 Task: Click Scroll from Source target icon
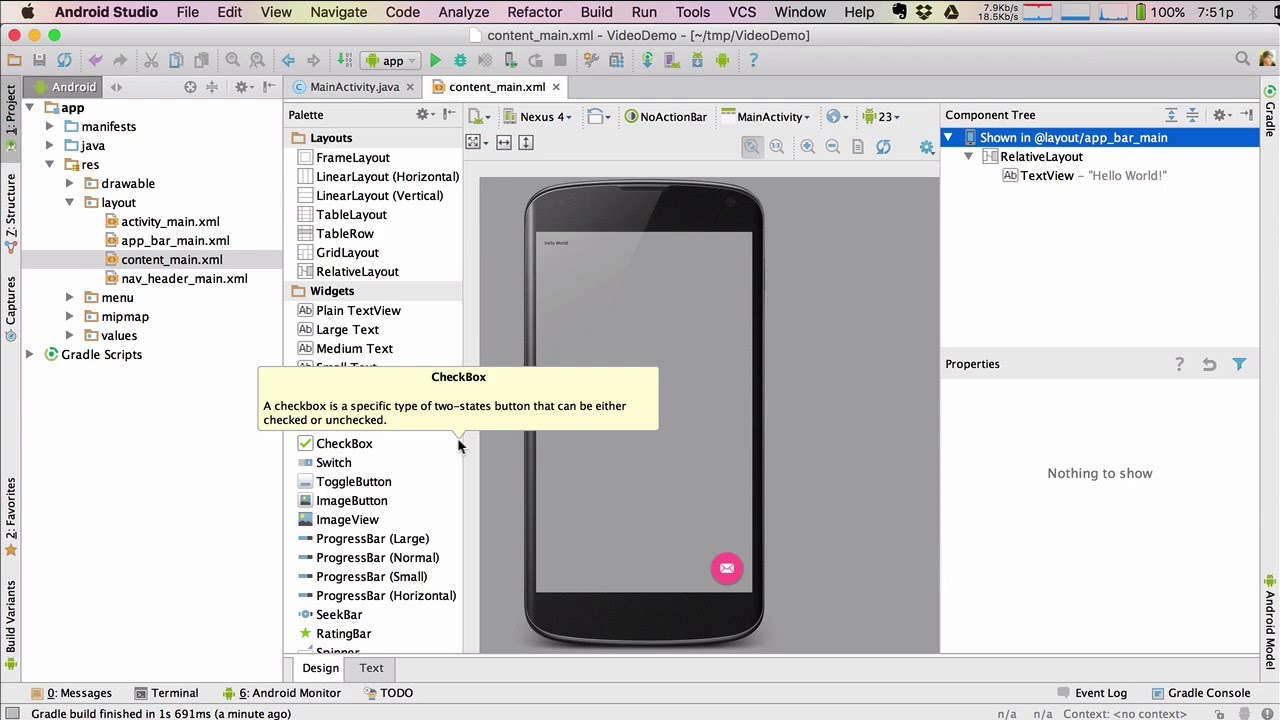190,87
